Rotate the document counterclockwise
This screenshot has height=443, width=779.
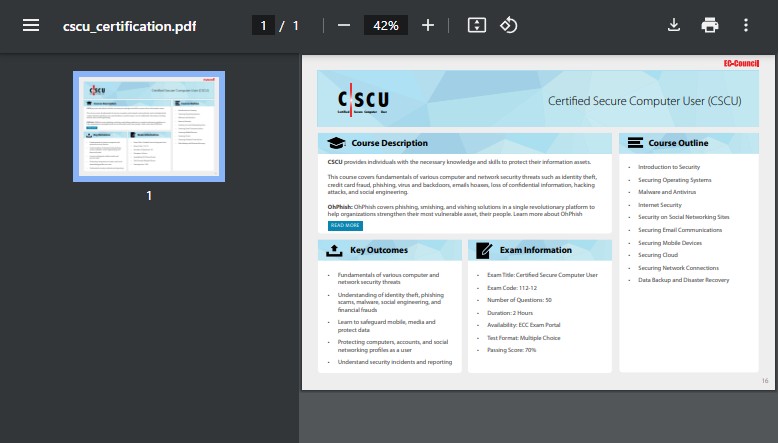[x=508, y=25]
